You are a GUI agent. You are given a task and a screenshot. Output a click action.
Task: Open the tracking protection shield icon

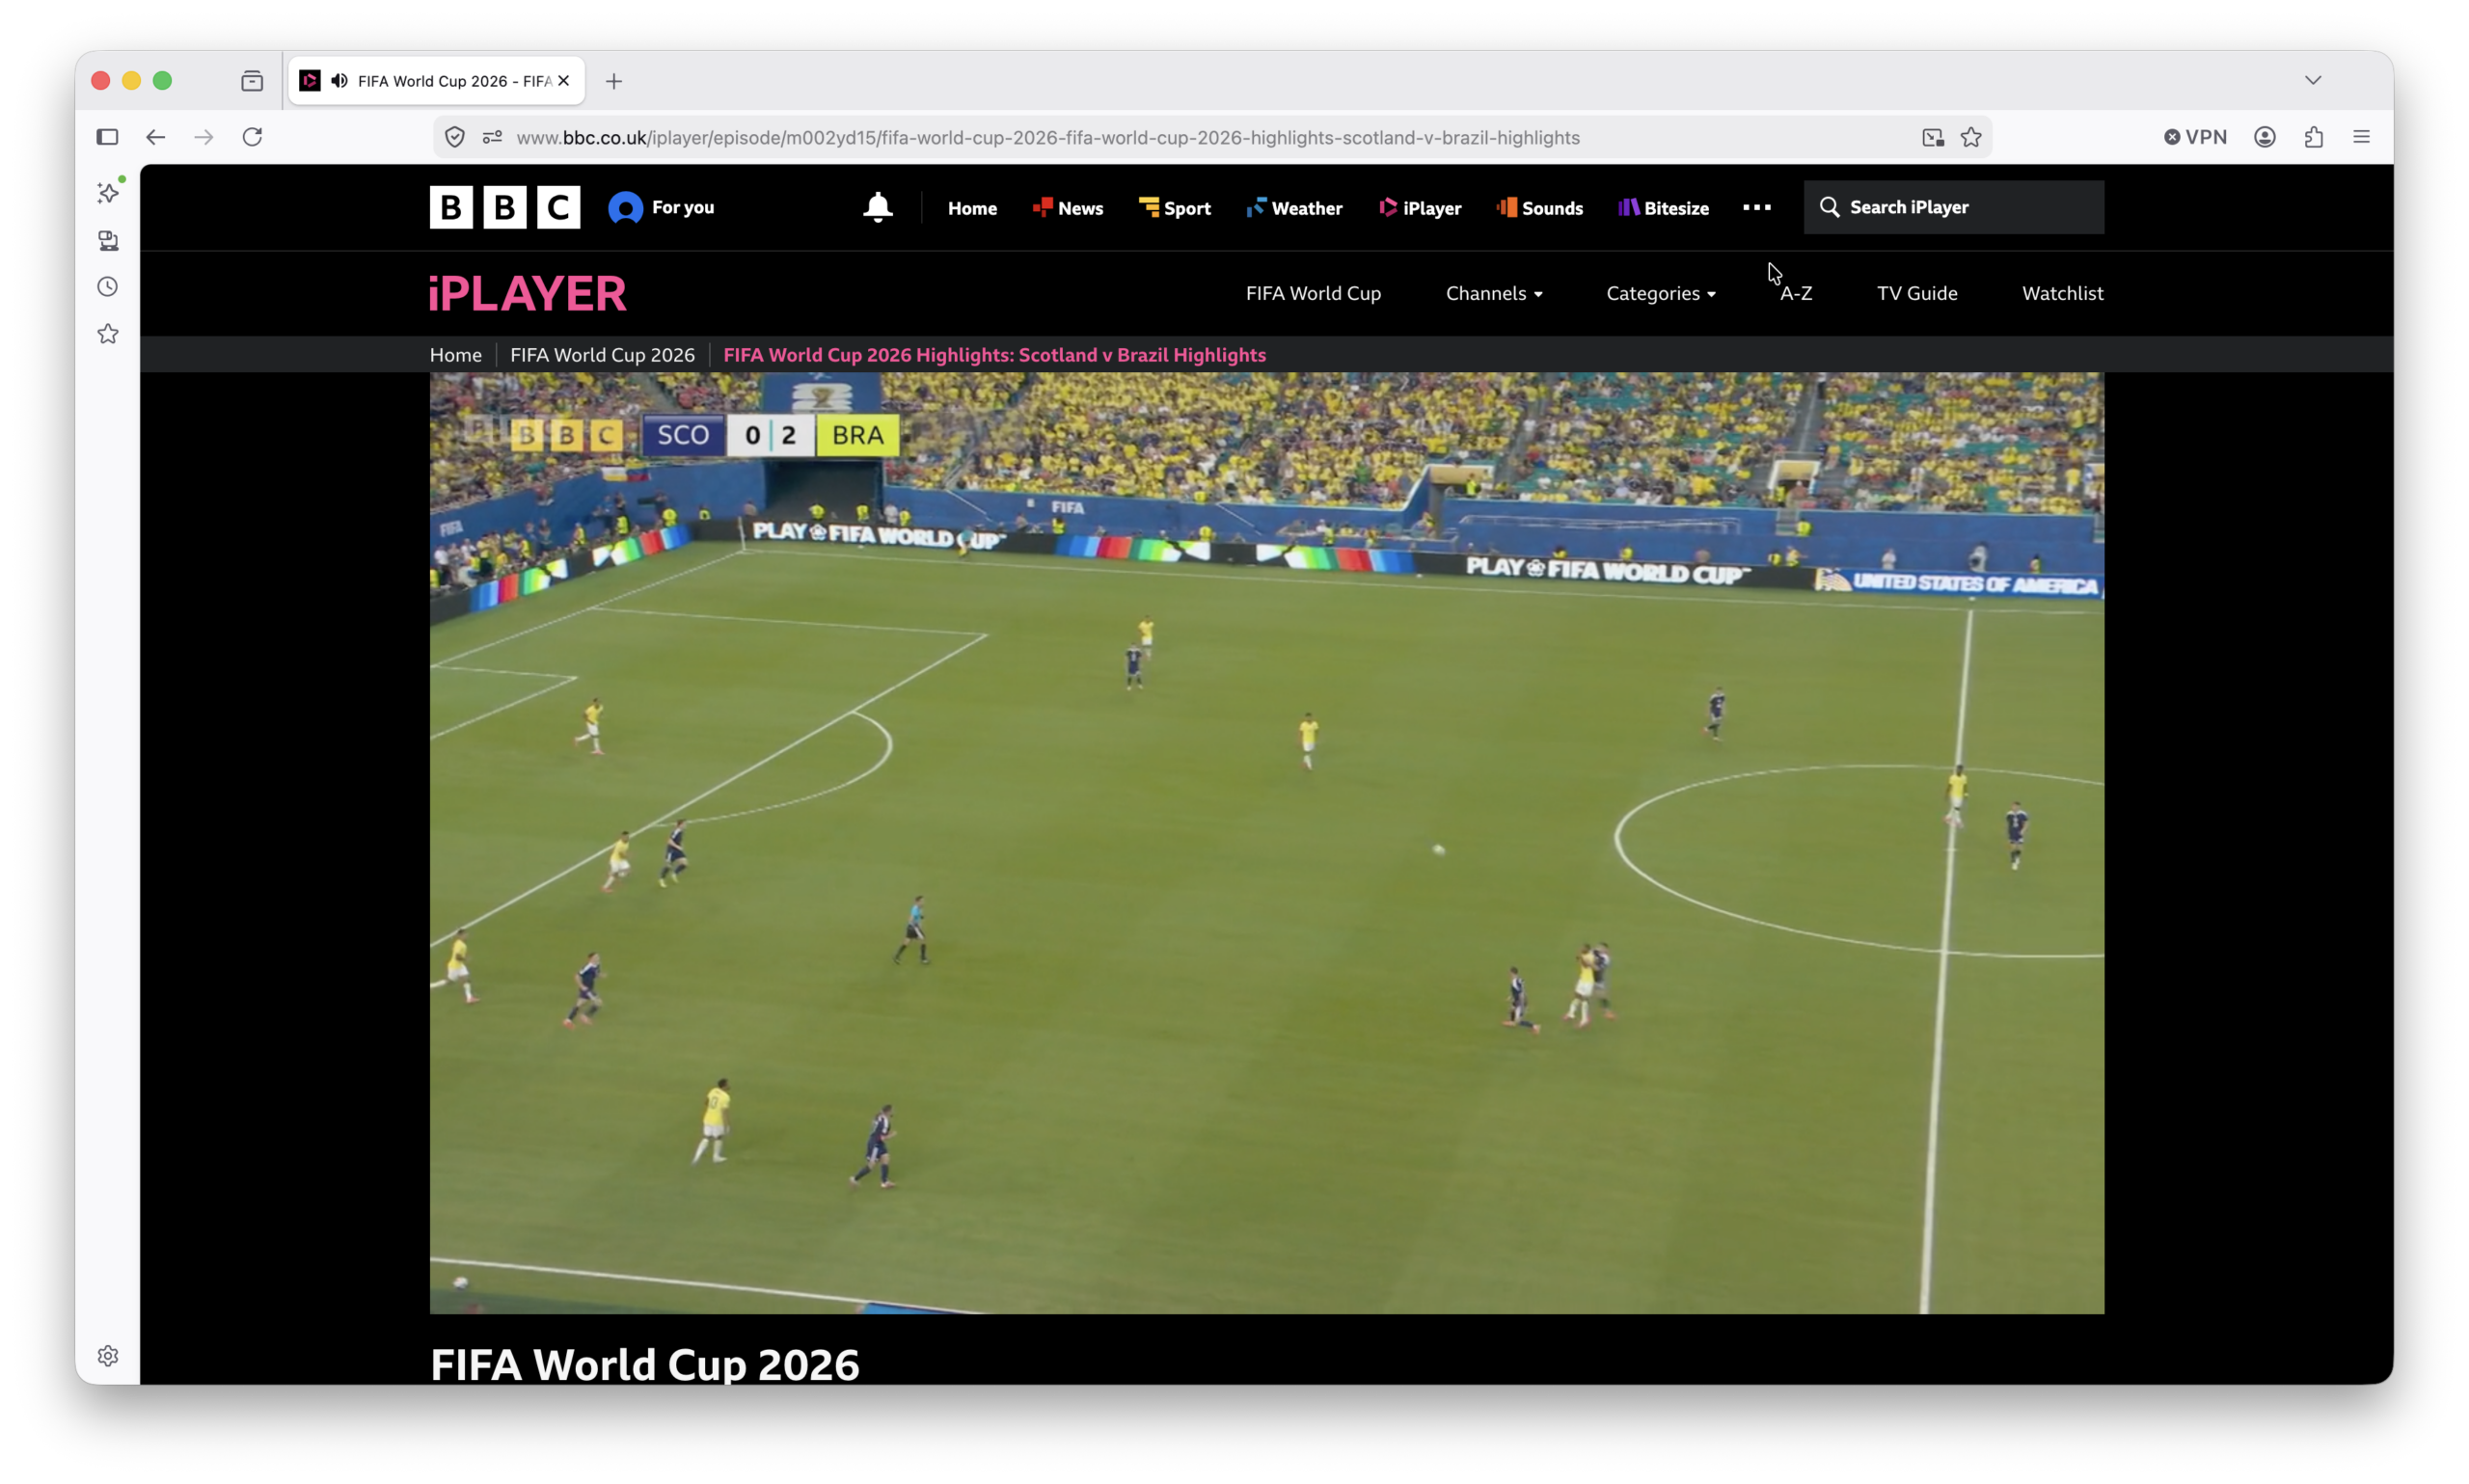(455, 137)
